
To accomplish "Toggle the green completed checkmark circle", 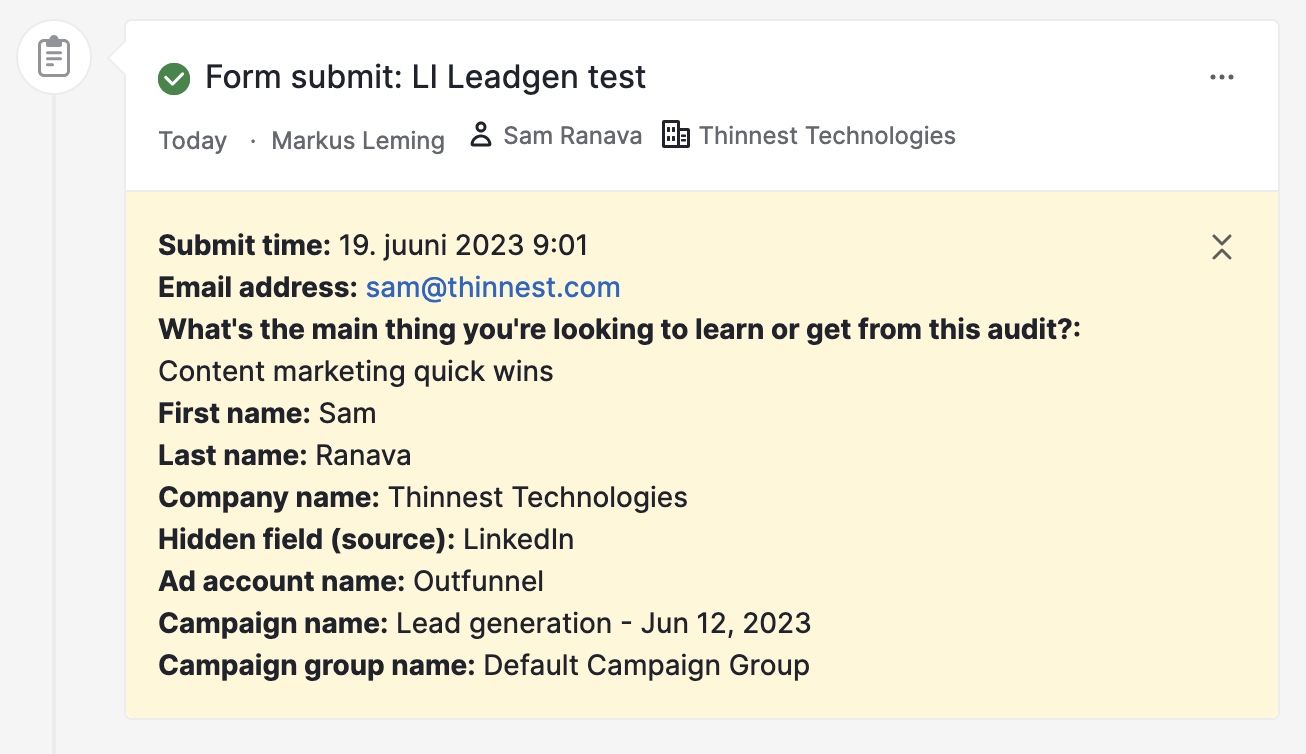I will pyautogui.click(x=174, y=79).
